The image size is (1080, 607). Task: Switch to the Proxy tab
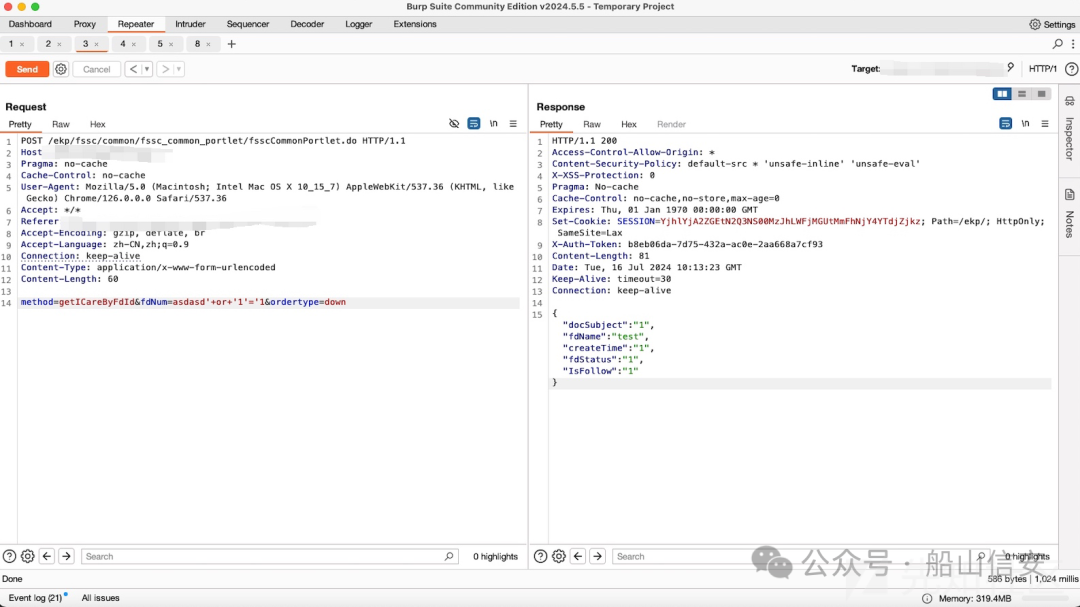(85, 24)
